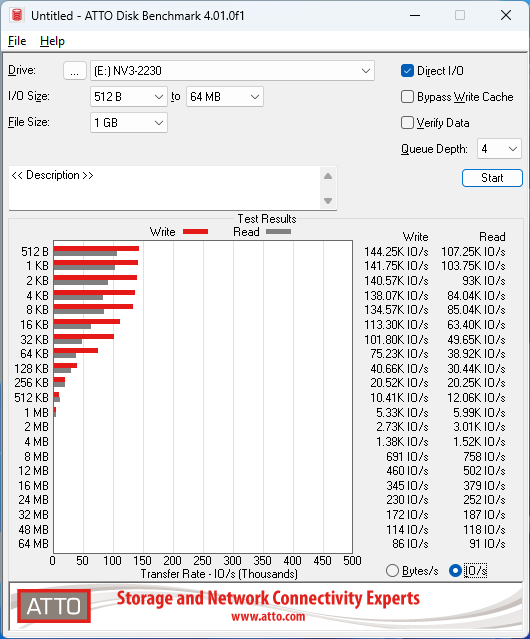This screenshot has width=530, height=639.
Task: Open the File Size dropdown
Action: [129, 123]
